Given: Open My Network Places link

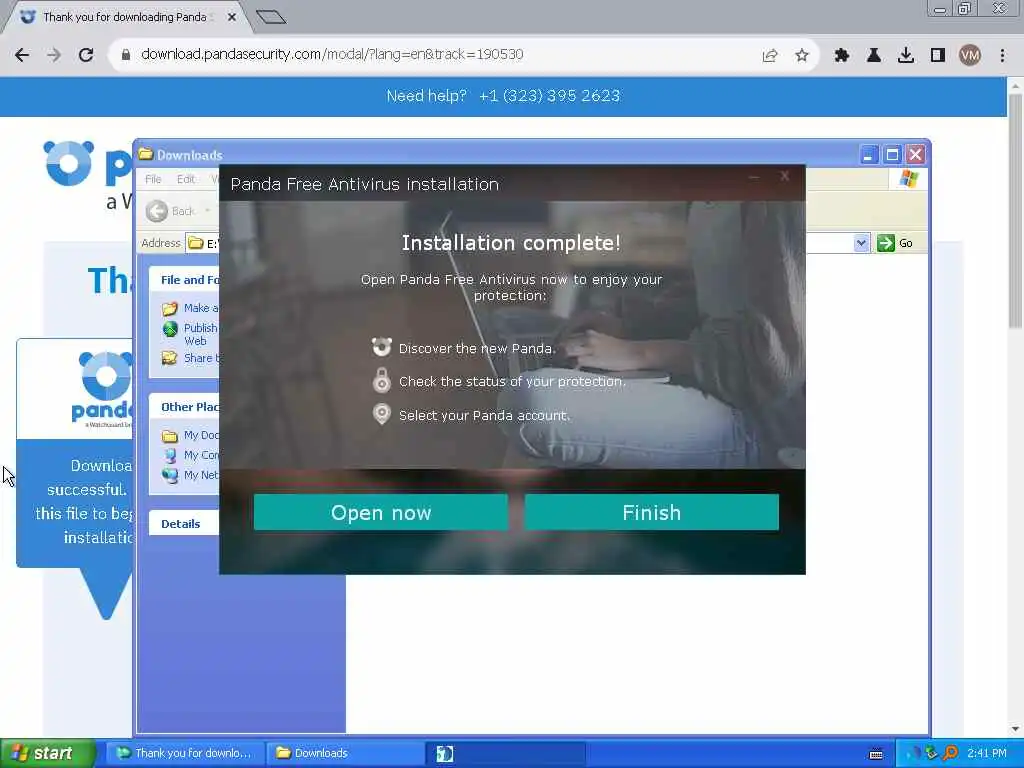Looking at the screenshot, I should tap(201, 475).
